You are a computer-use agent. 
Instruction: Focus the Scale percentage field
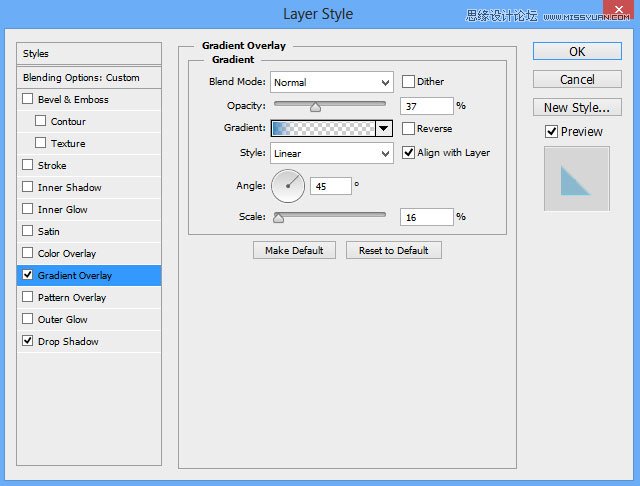(x=427, y=217)
